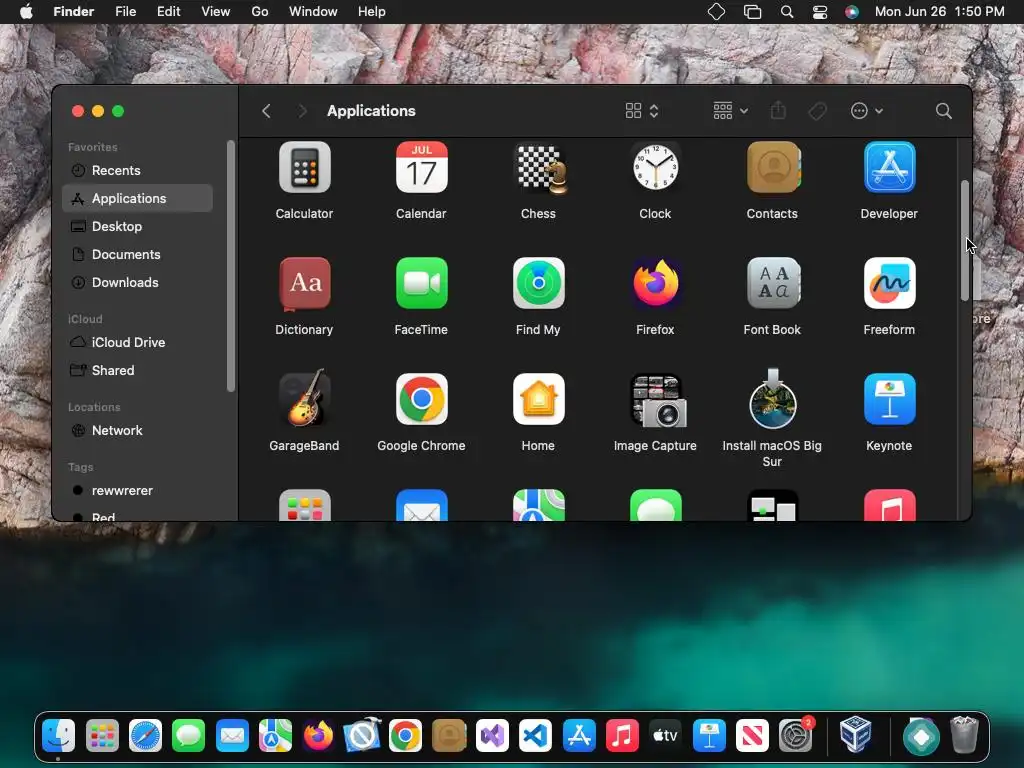Image resolution: width=1024 pixels, height=768 pixels.
Task: Click the date and time display
Action: (939, 12)
